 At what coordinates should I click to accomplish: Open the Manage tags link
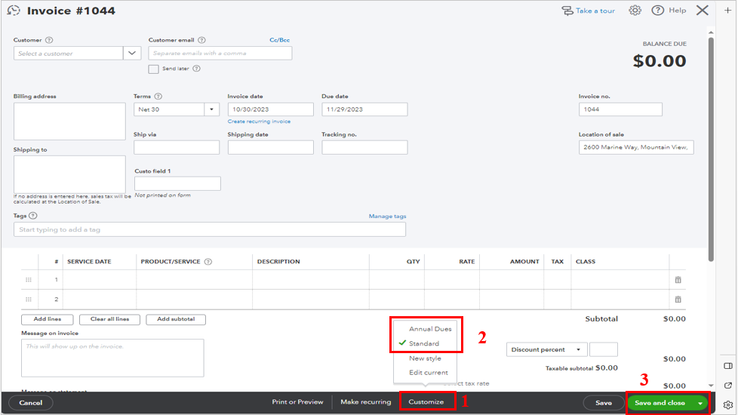point(387,216)
